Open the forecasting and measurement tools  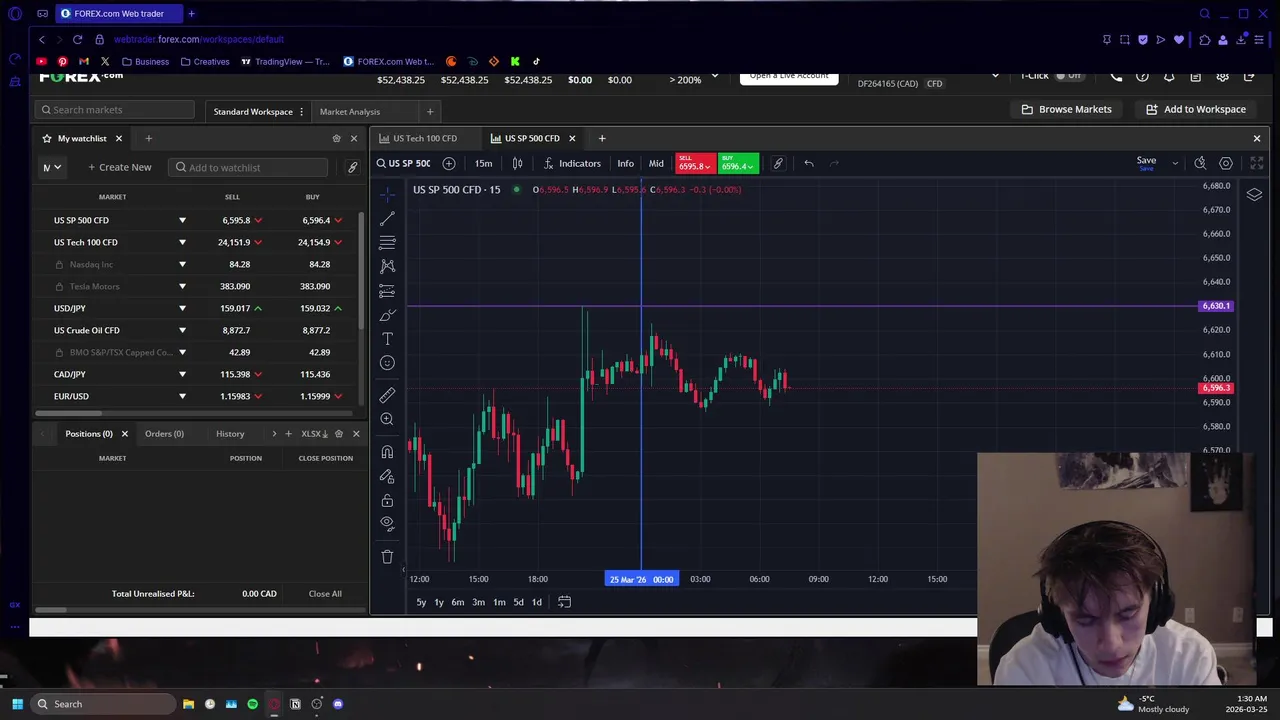click(387, 291)
